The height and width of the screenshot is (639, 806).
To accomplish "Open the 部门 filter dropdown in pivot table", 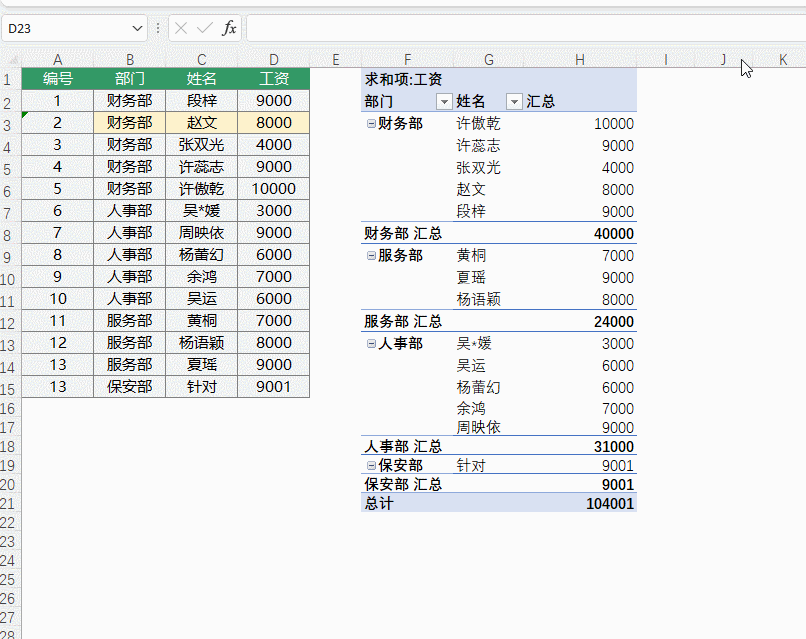I will tap(444, 101).
